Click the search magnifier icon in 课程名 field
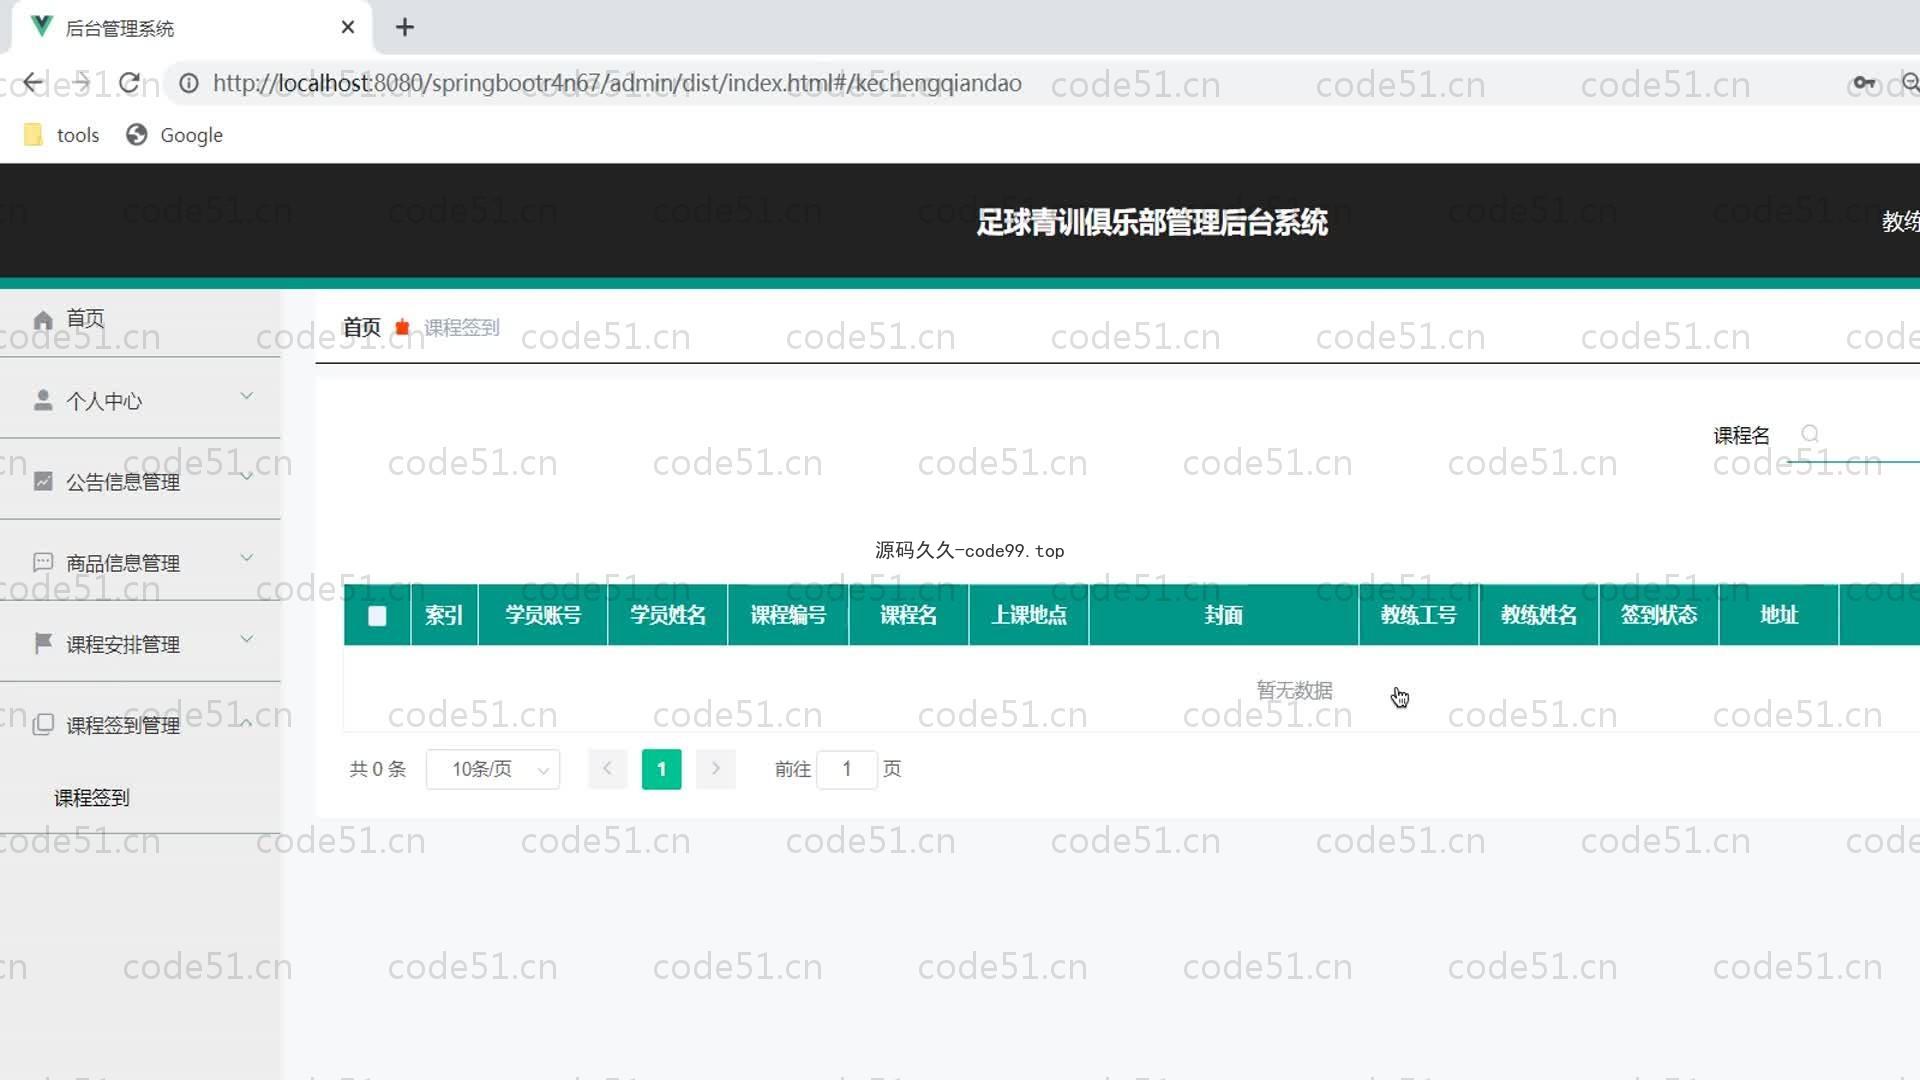This screenshot has width=1920, height=1080. [1810, 434]
